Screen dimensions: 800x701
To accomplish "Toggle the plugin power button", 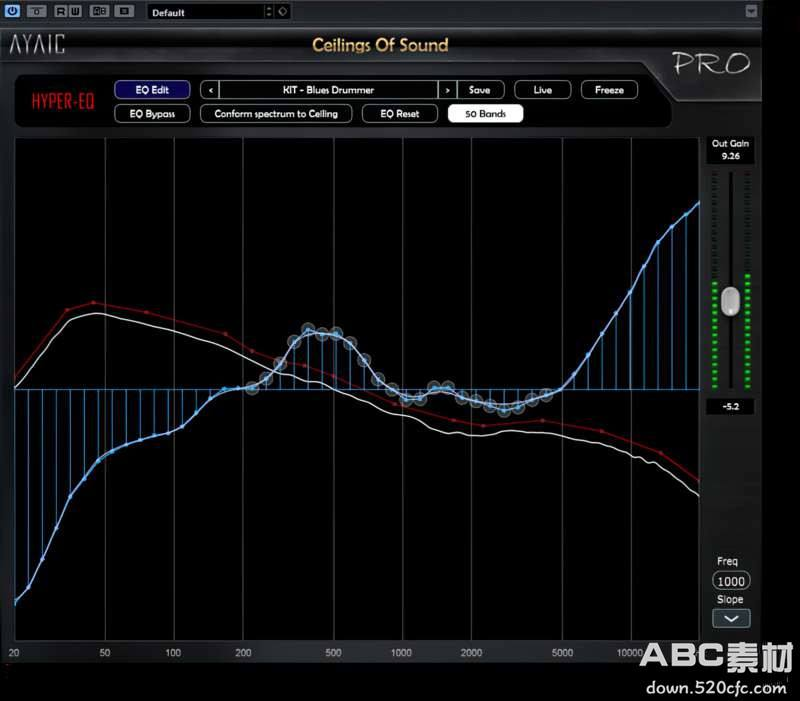I will click(12, 11).
